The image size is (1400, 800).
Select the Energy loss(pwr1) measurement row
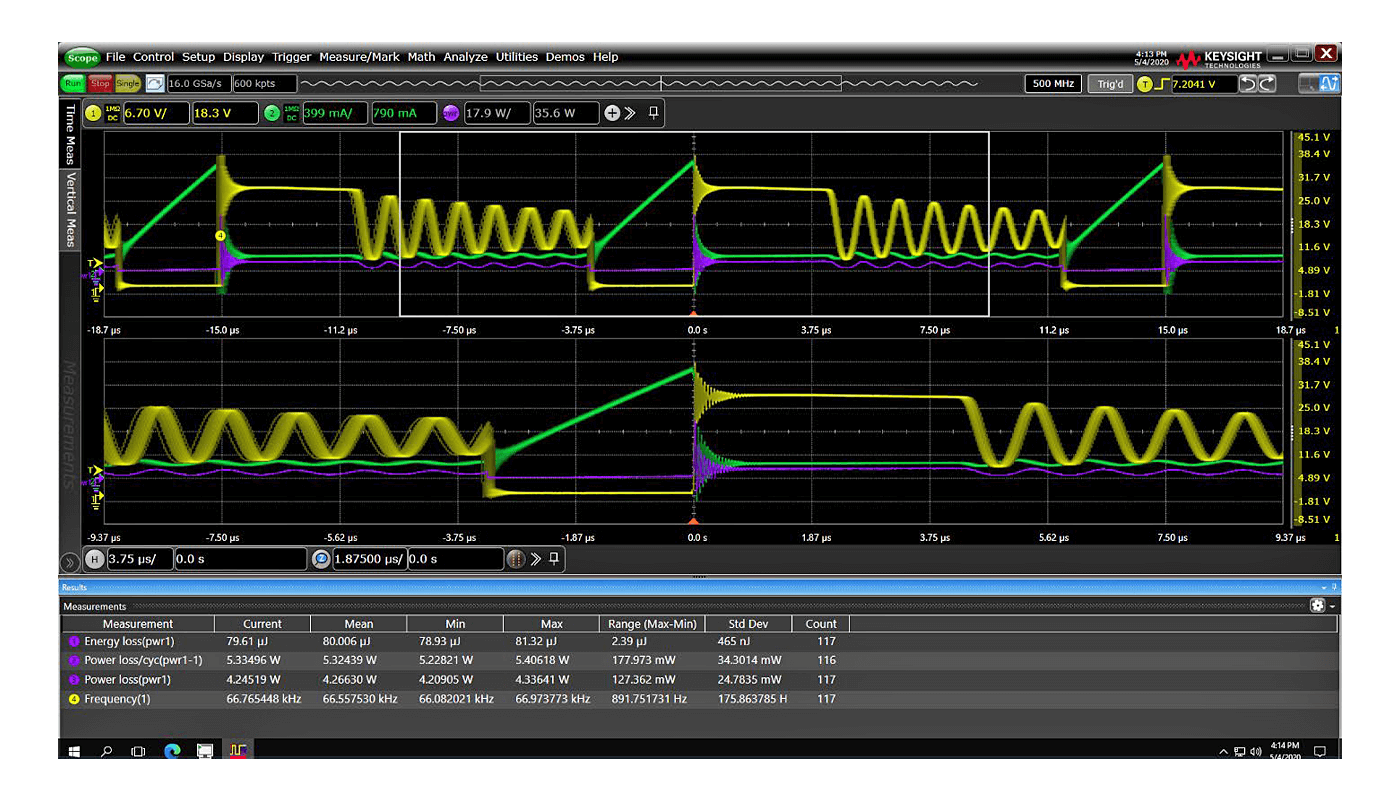[700, 641]
